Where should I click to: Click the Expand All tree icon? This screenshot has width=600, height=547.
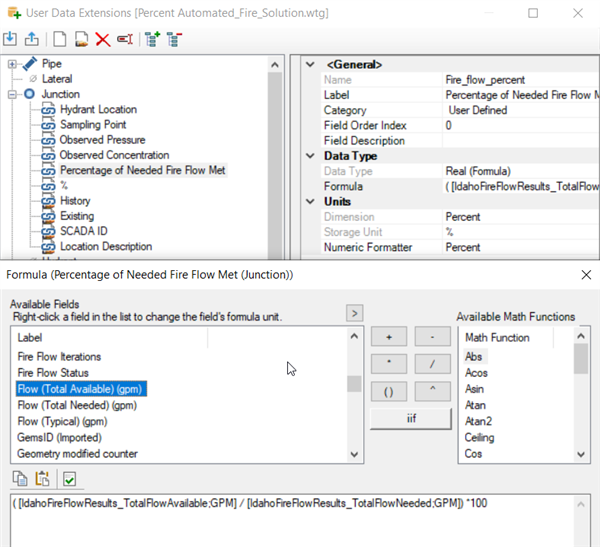pos(152,40)
